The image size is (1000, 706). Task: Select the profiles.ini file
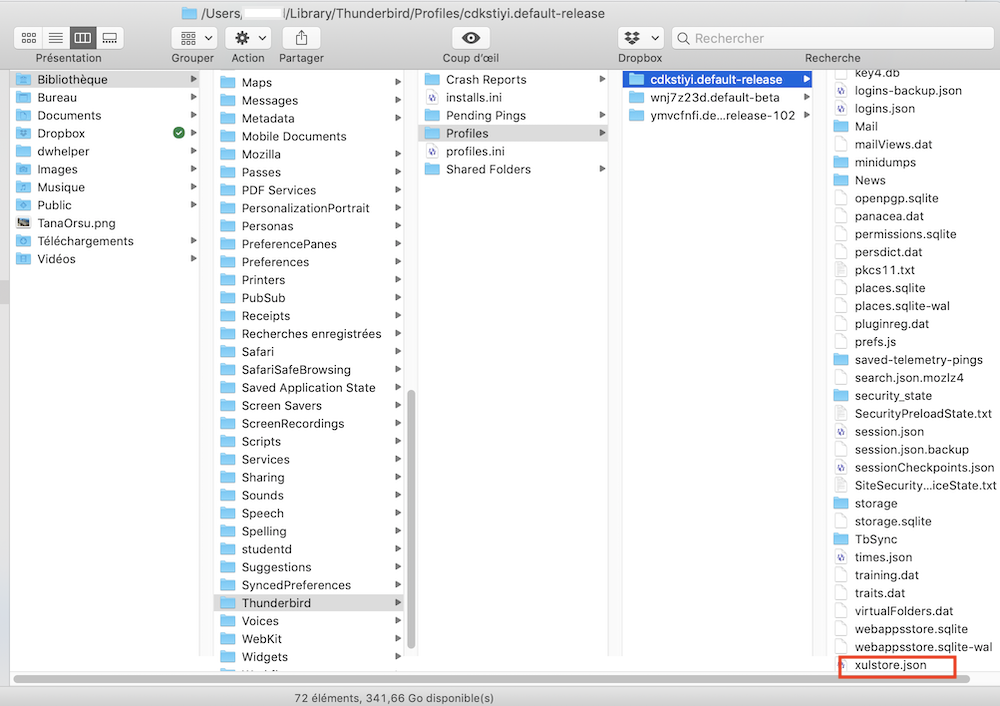pos(513,151)
